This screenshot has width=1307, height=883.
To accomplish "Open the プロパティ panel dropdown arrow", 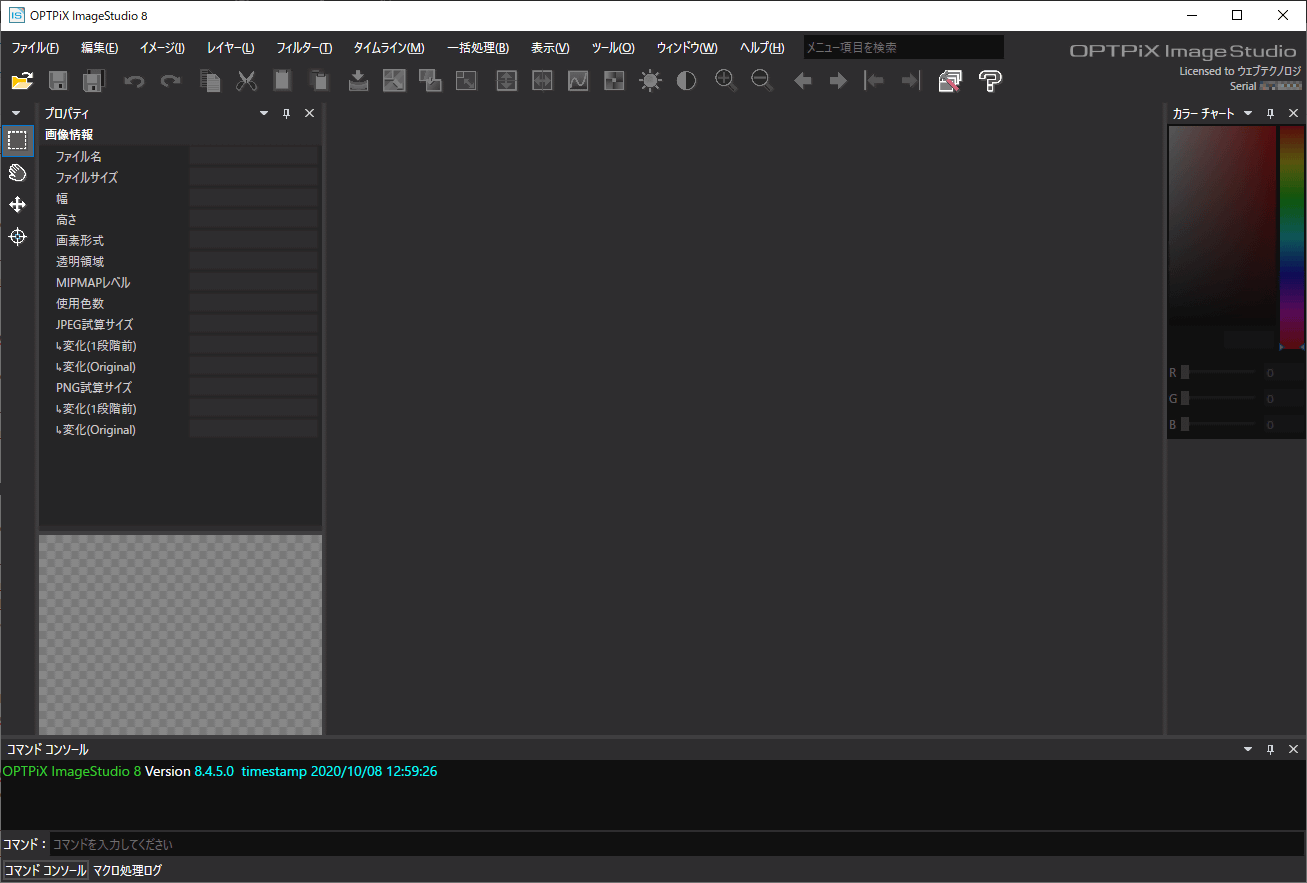I will 264,114.
